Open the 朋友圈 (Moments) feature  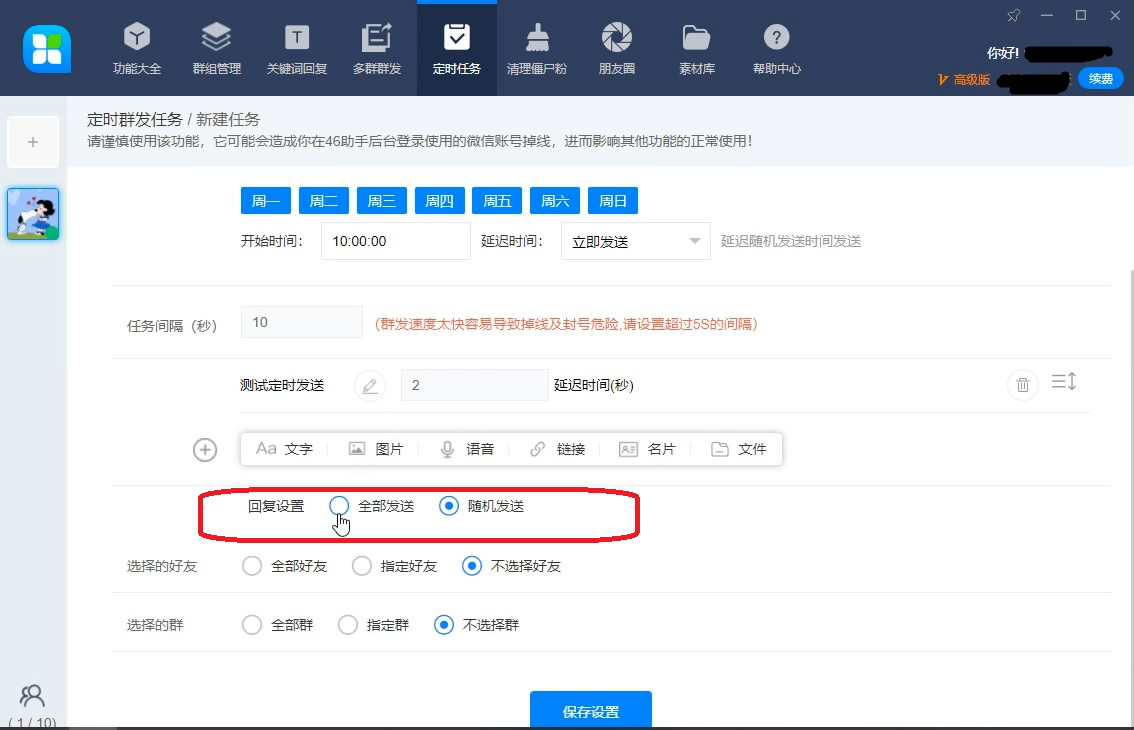click(x=616, y=47)
